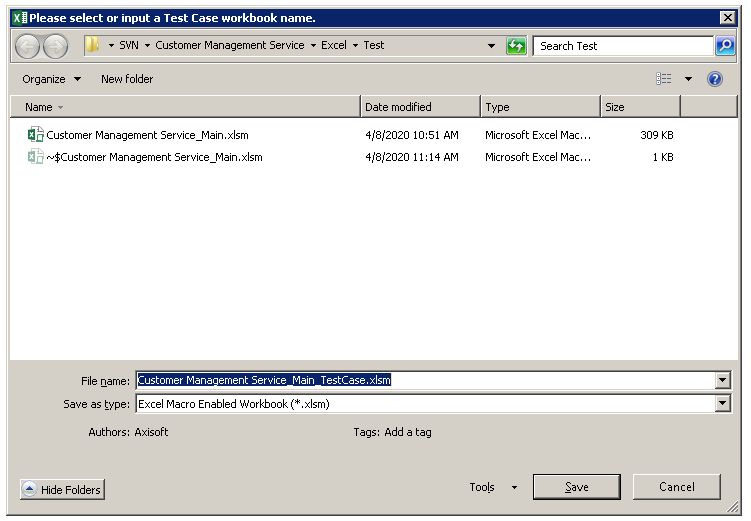This screenshot has width=751, height=521.
Task: Select the ~$Customer Management Service_Main.xlsm temp file
Action: 154,157
